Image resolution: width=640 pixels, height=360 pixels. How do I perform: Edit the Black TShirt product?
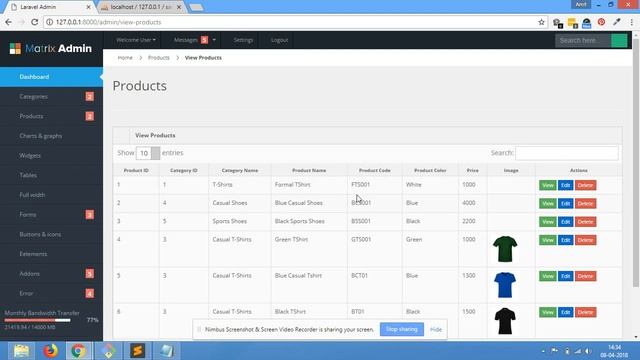pos(565,312)
